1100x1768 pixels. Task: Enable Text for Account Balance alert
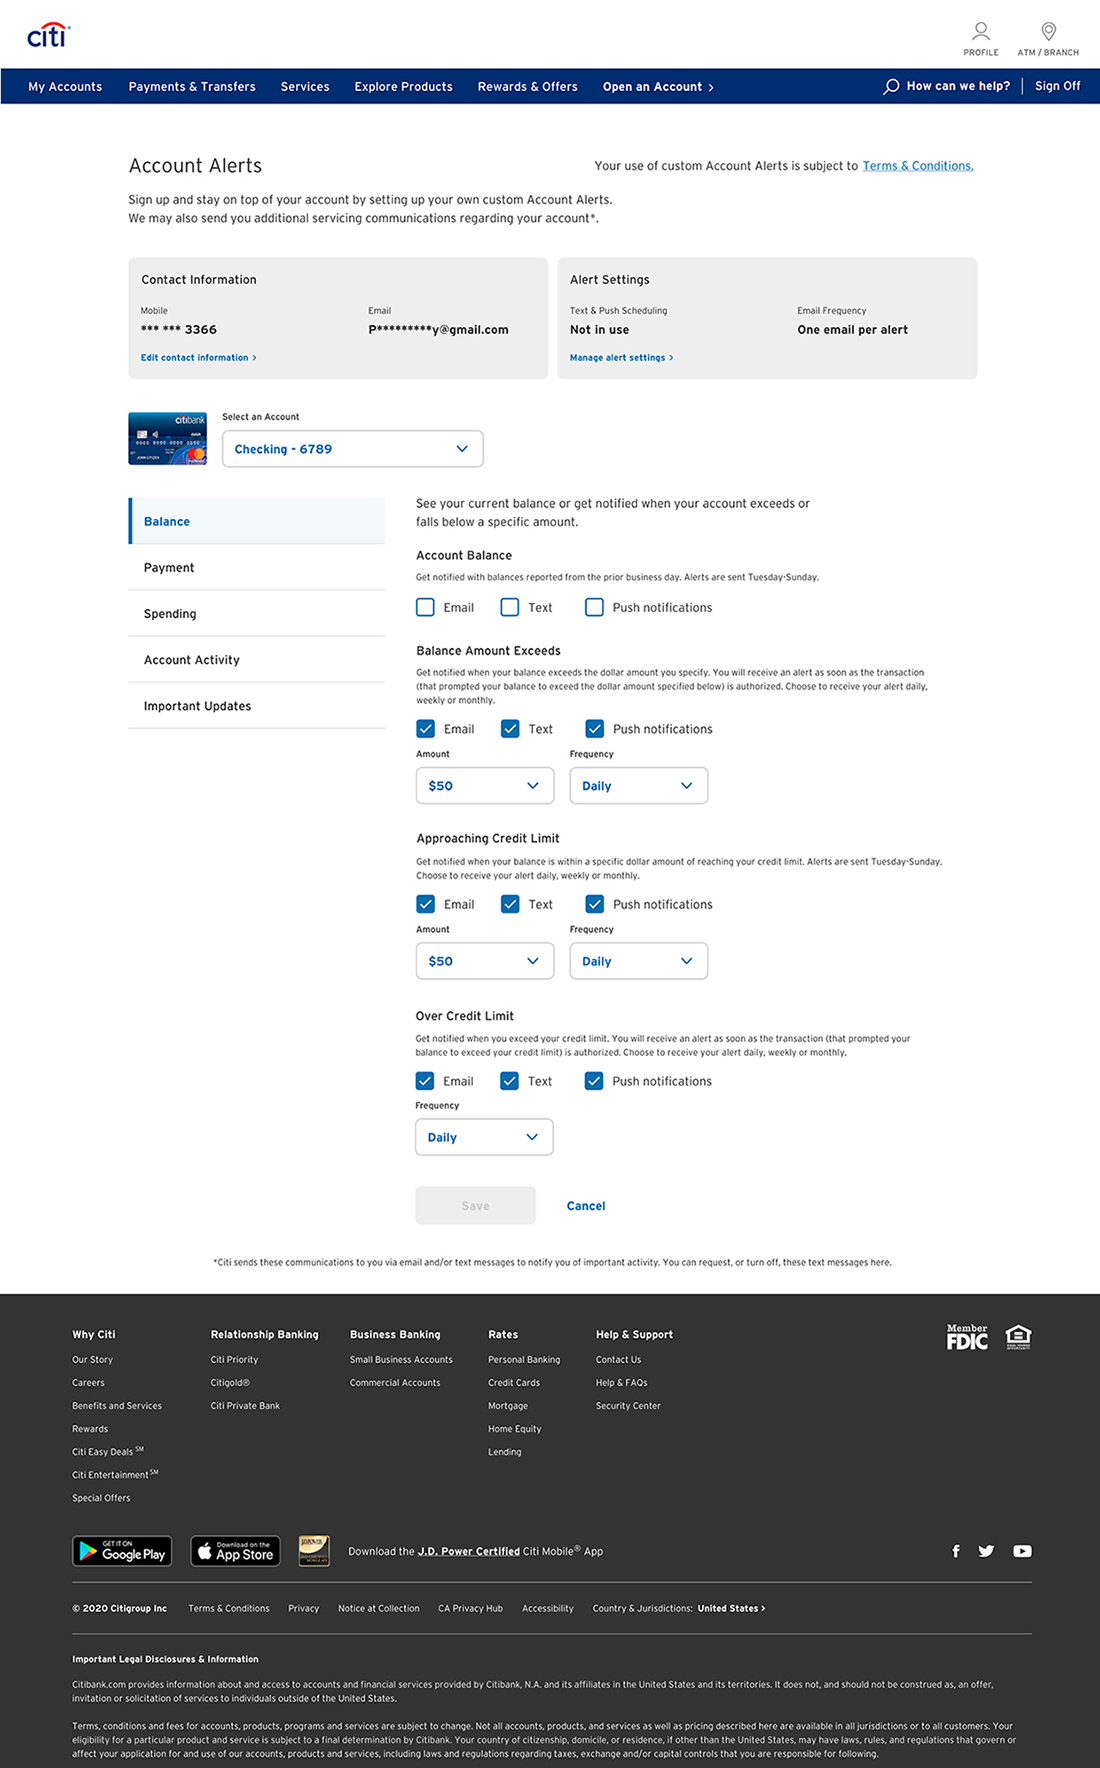coord(510,607)
